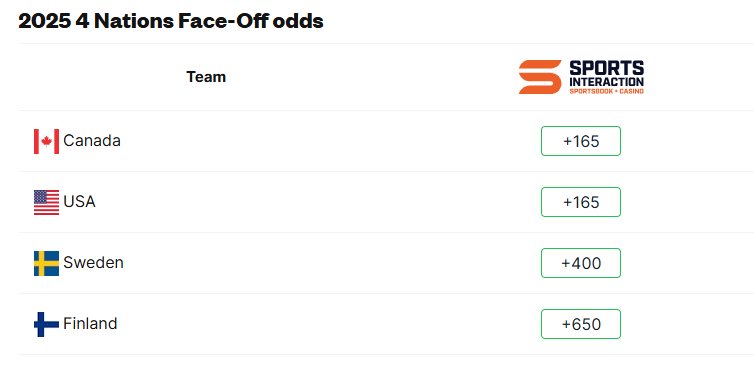Pick Sweden +400 odds button

click(581, 263)
